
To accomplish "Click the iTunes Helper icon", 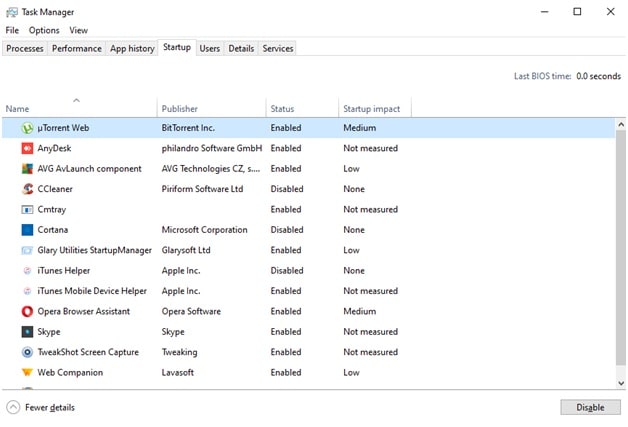I will tap(27, 271).
